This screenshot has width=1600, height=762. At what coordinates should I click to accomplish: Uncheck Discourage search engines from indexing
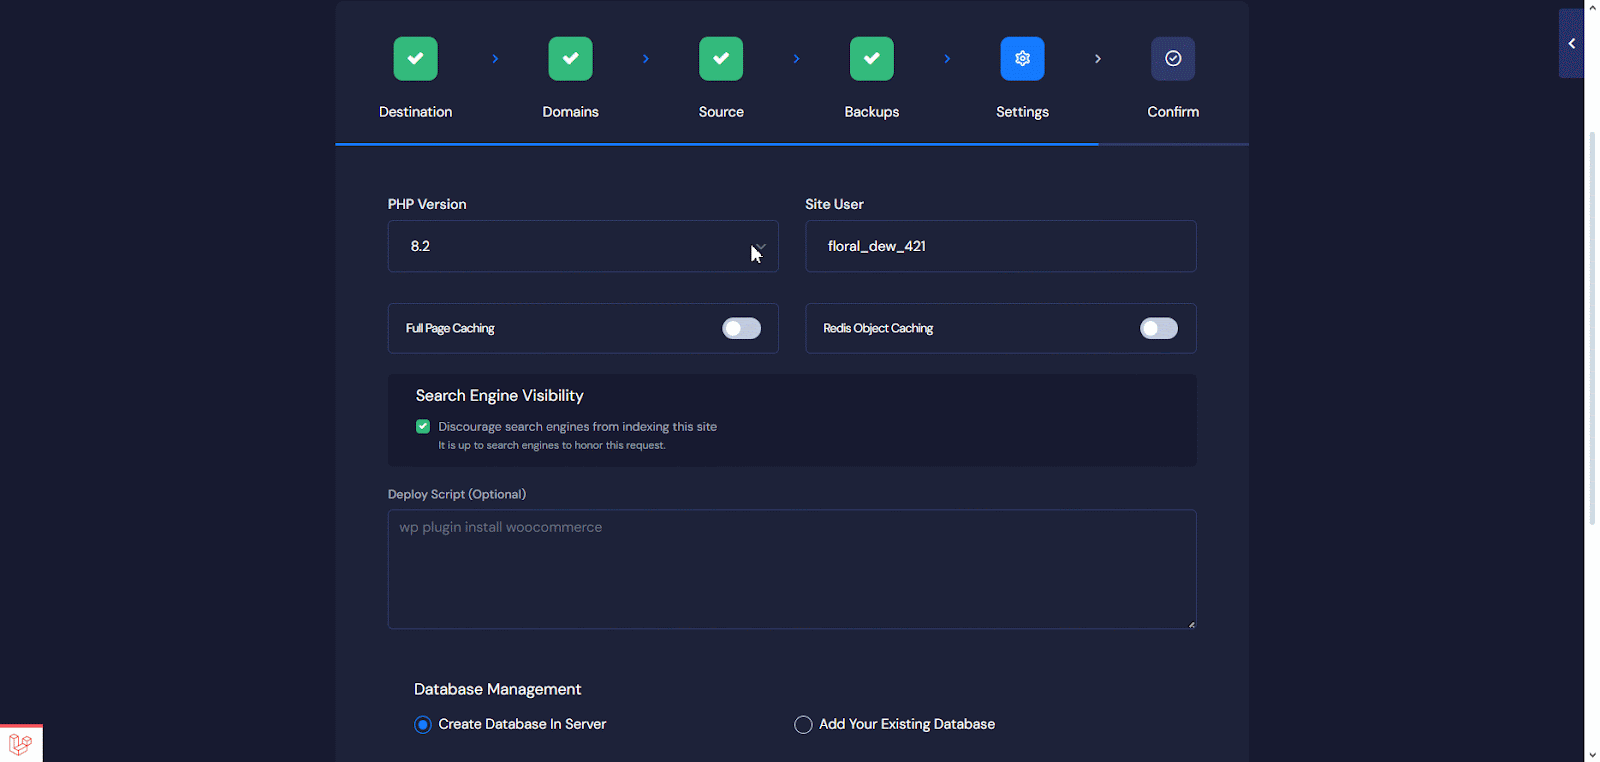(423, 427)
